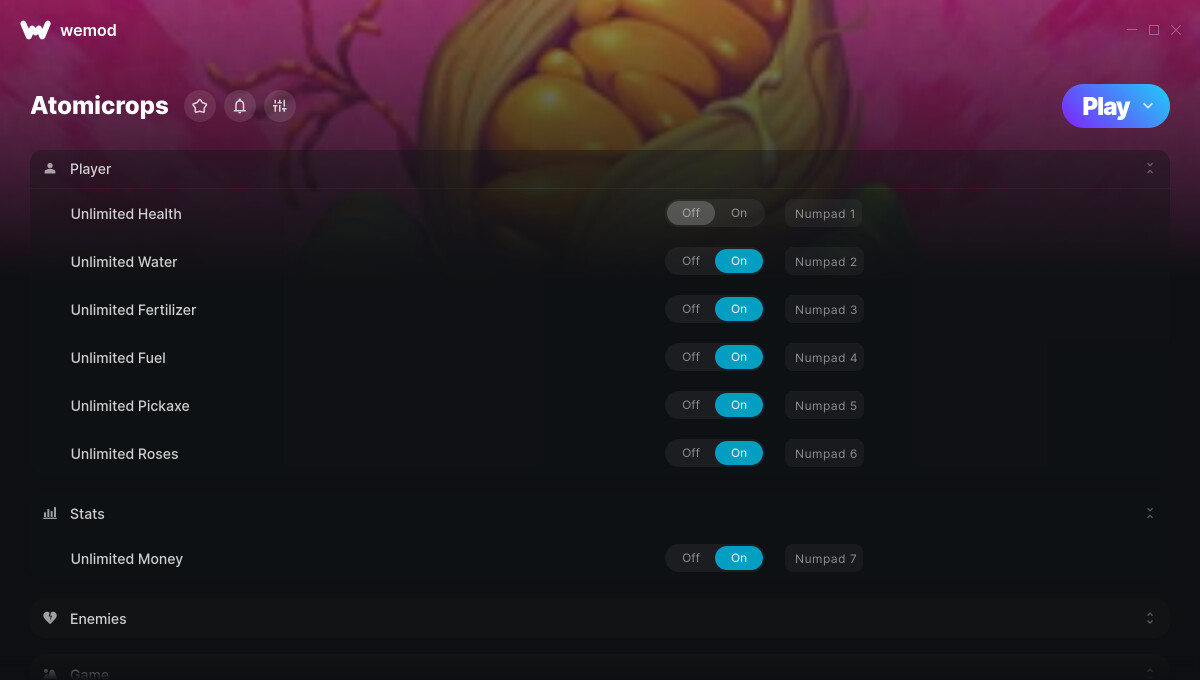
Task: Expand the Enemies section chevron
Action: point(1150,618)
